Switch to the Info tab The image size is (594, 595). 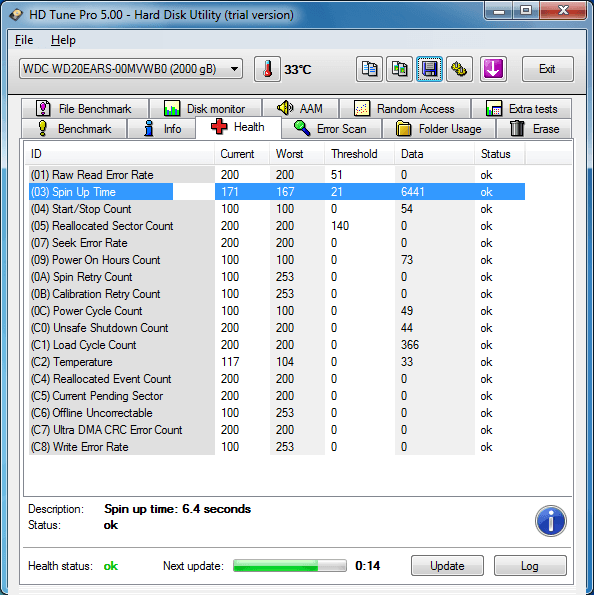click(x=162, y=129)
